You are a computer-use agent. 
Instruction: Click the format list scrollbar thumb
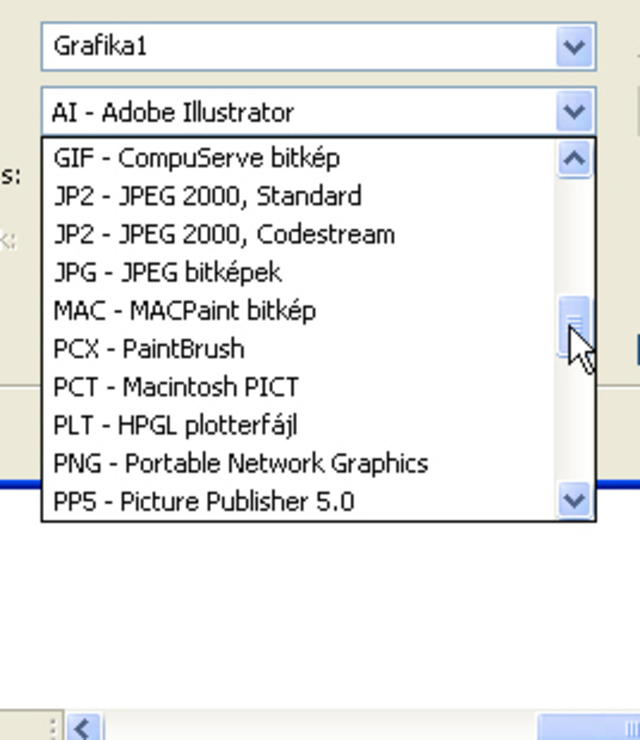pyautogui.click(x=574, y=326)
